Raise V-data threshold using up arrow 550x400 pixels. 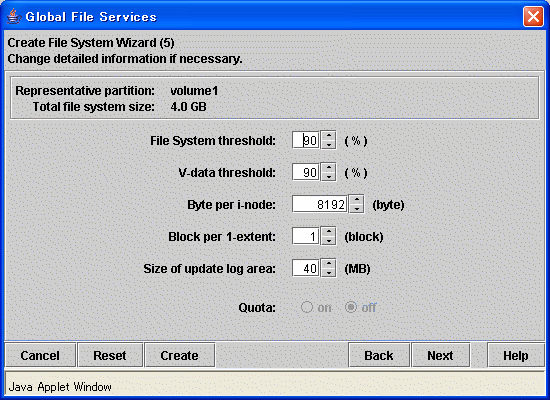(329, 168)
